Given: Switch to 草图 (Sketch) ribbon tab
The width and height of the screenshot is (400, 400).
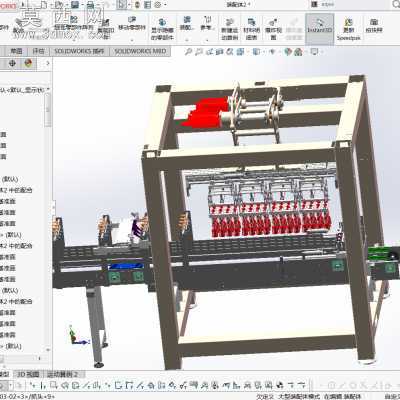Looking at the screenshot, I should click(x=16, y=51).
